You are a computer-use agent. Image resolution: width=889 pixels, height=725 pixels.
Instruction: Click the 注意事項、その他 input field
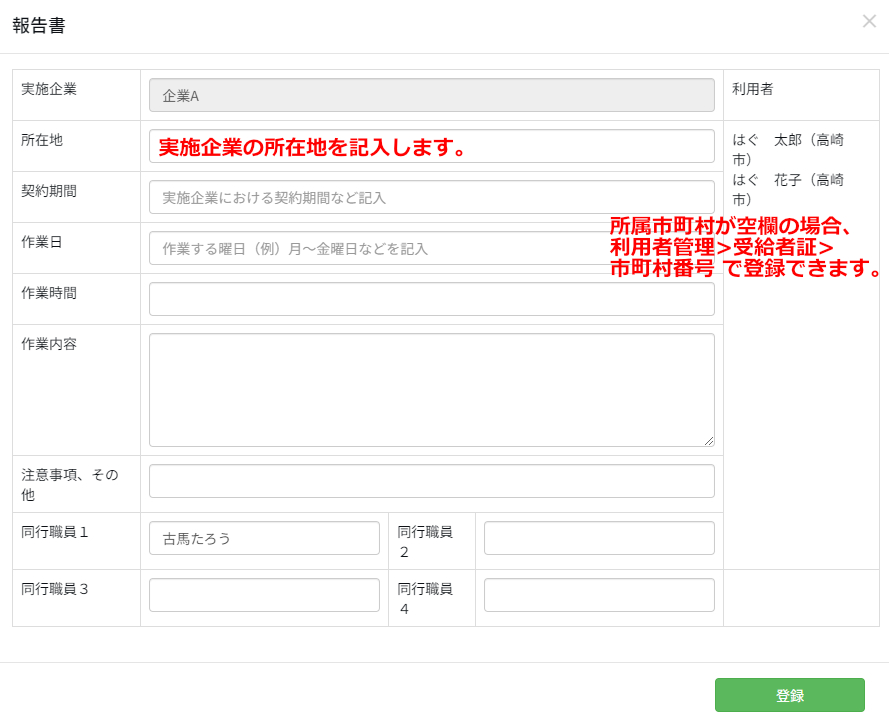431,481
